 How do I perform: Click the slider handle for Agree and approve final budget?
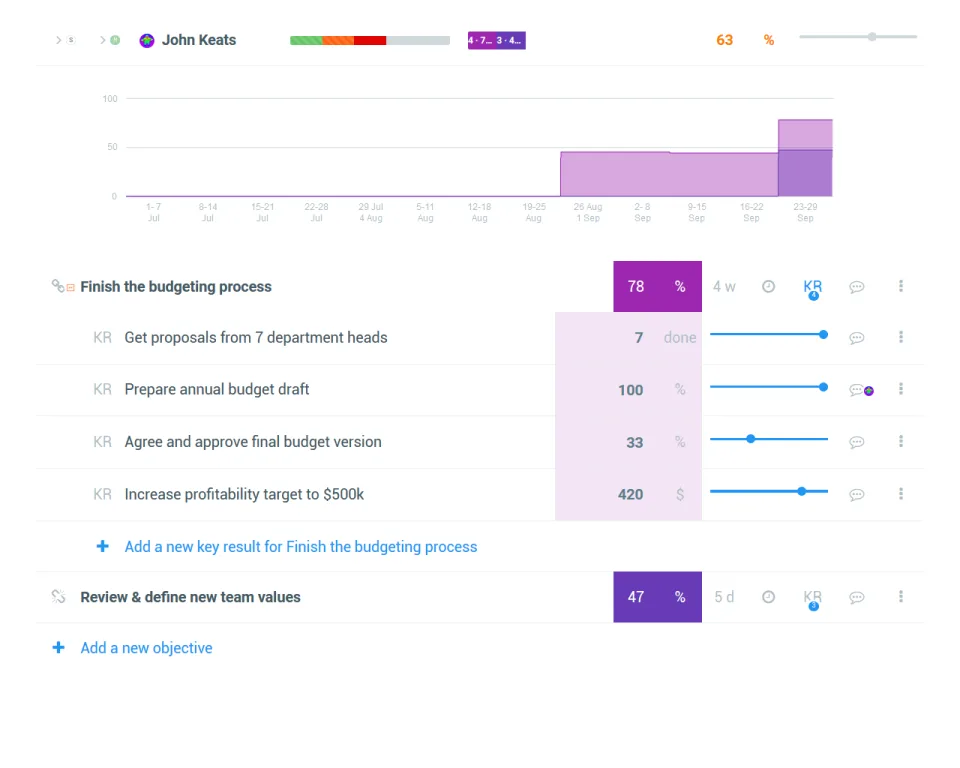tap(751, 439)
